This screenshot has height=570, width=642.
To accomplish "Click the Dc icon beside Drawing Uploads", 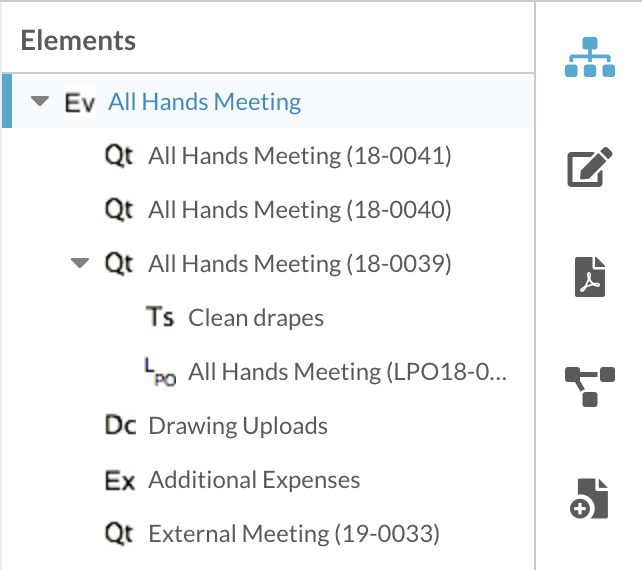I will (120, 426).
